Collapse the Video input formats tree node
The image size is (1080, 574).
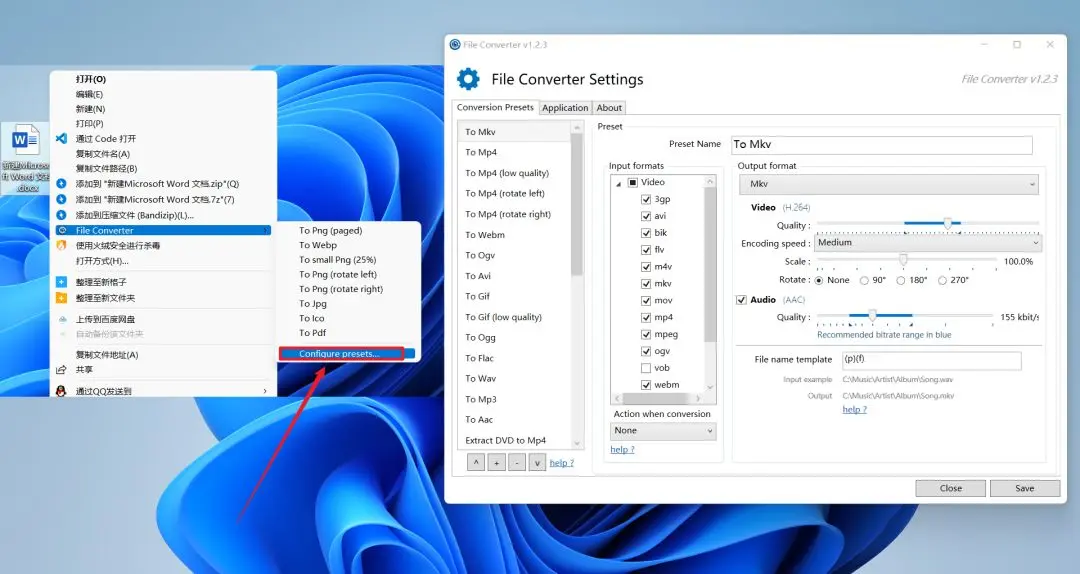pyautogui.click(x=619, y=183)
